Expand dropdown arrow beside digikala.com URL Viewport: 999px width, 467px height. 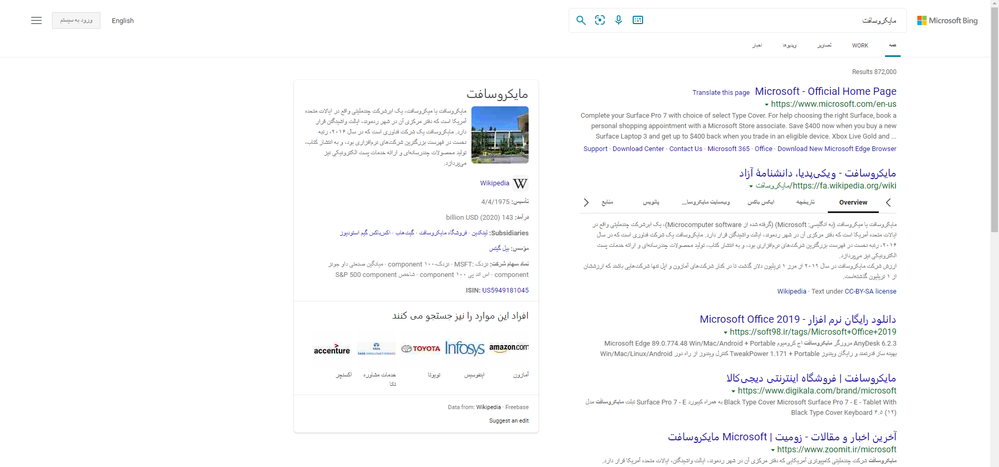734,391
